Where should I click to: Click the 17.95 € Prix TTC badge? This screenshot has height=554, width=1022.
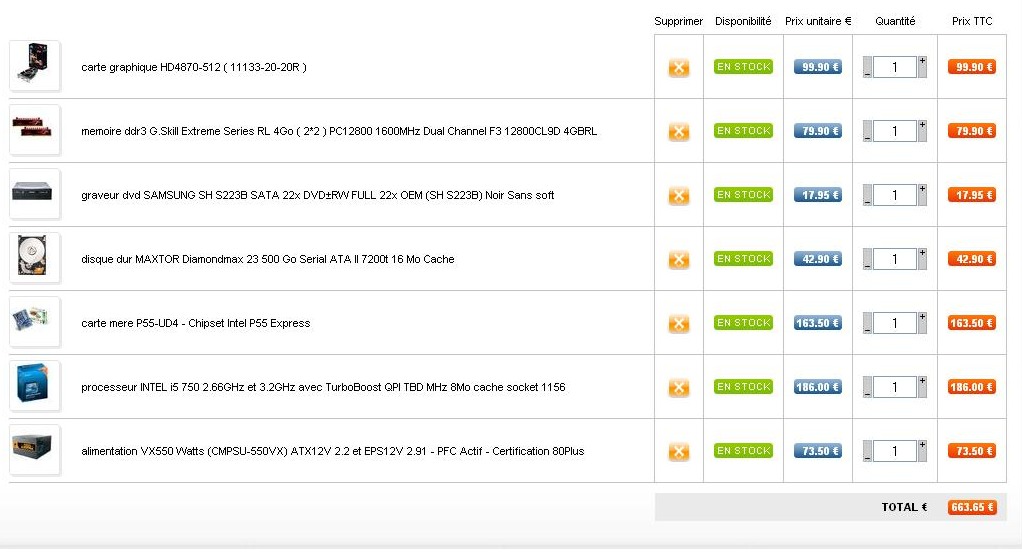pyautogui.click(x=972, y=195)
